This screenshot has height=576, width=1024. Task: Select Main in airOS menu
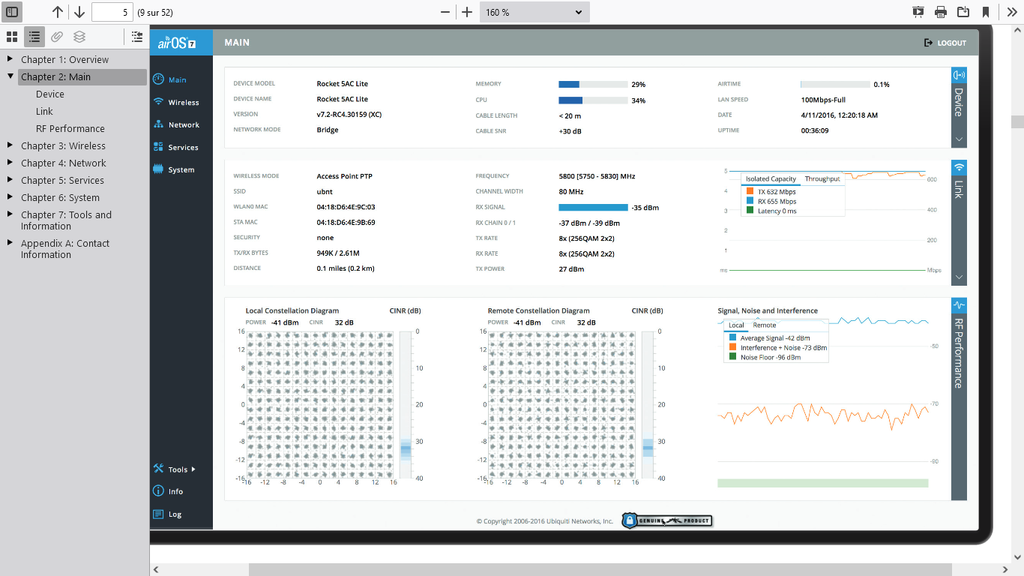pyautogui.click(x=177, y=80)
